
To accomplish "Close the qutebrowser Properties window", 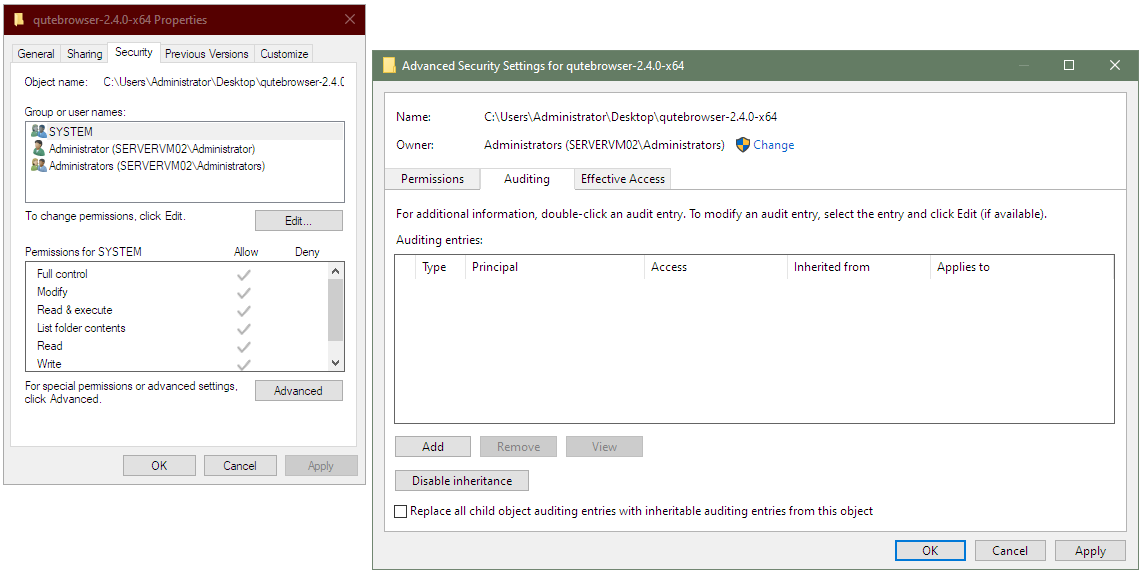I will pyautogui.click(x=350, y=20).
